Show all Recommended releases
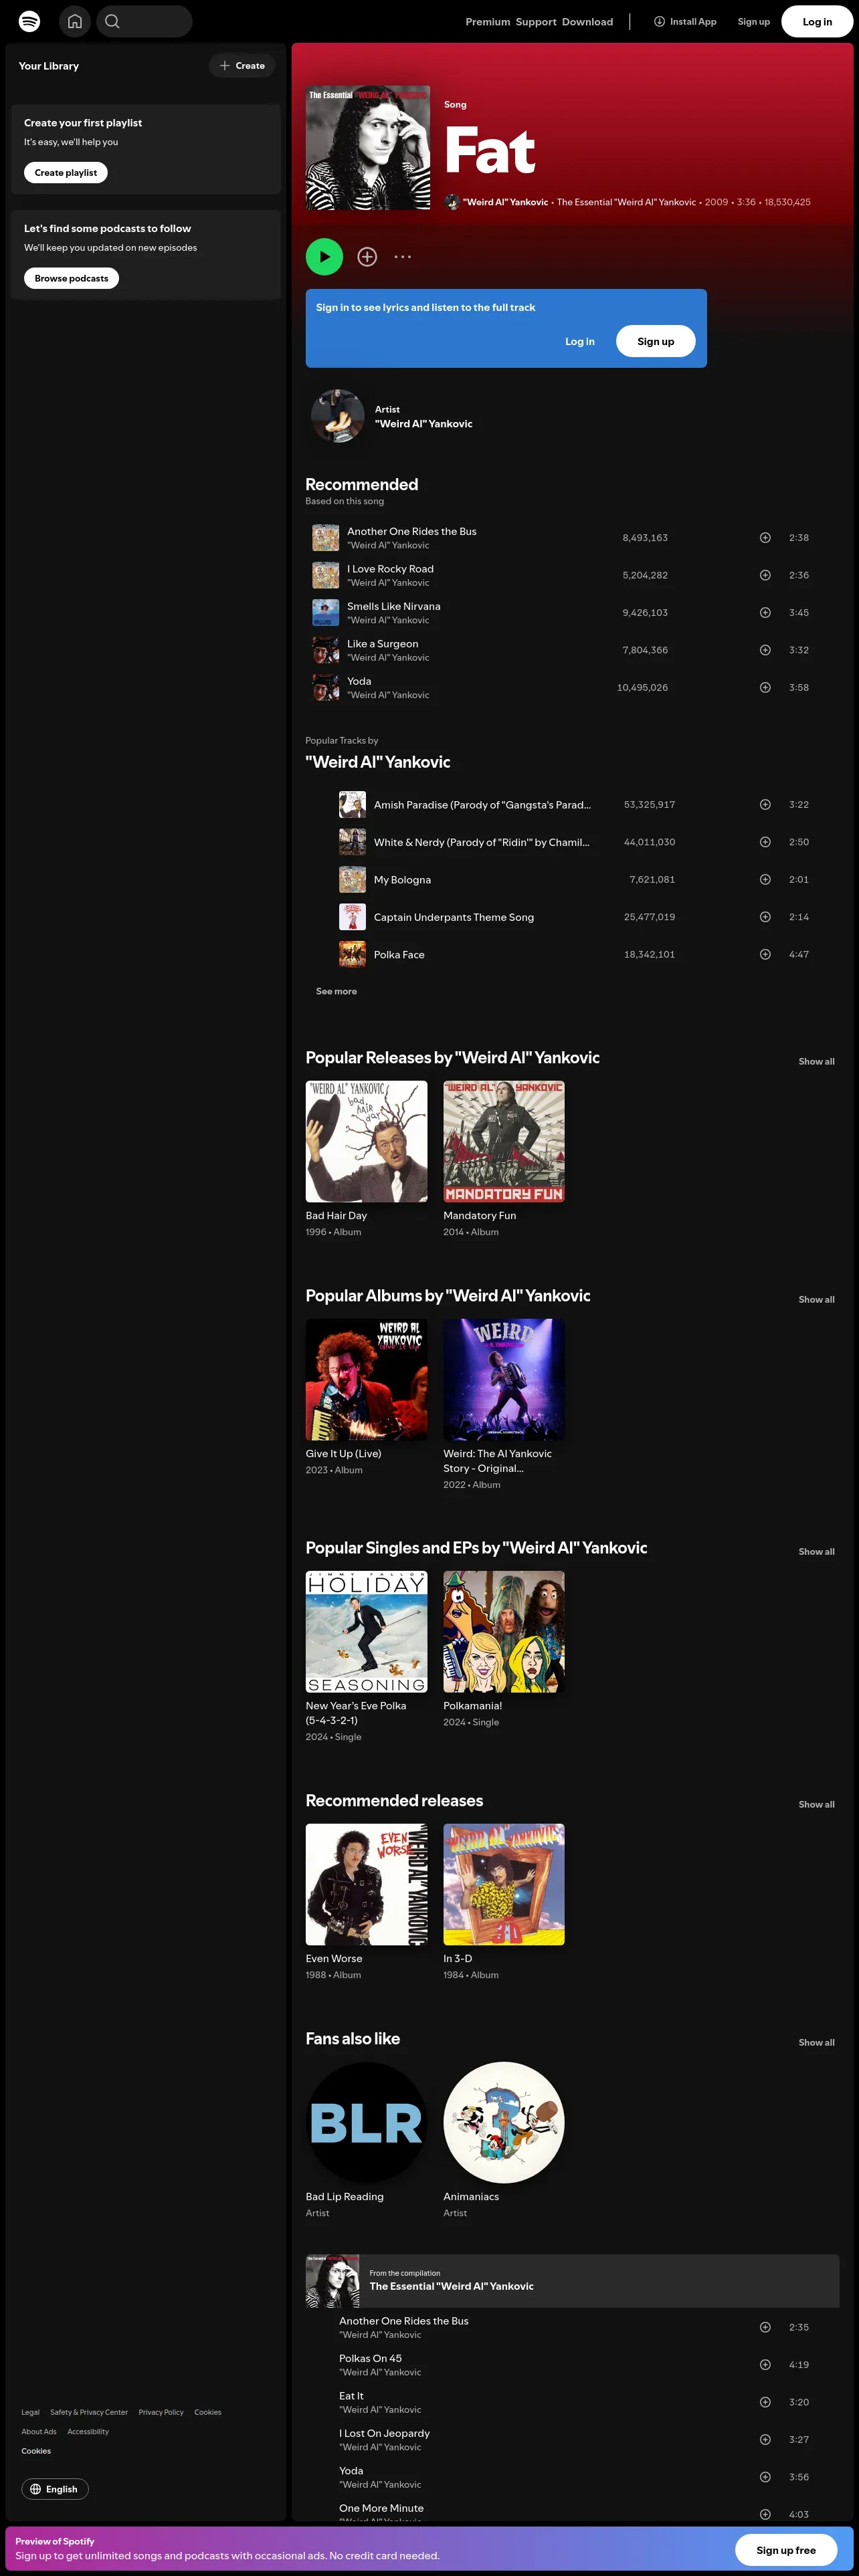 tap(816, 1805)
